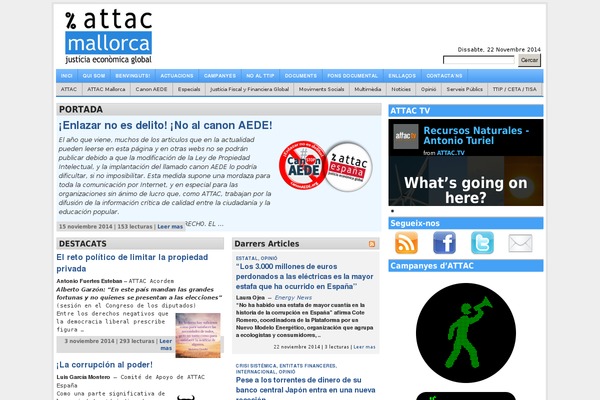The image size is (600, 400).
Task: Open the Multimèdia category tab
Action: coord(368,89)
